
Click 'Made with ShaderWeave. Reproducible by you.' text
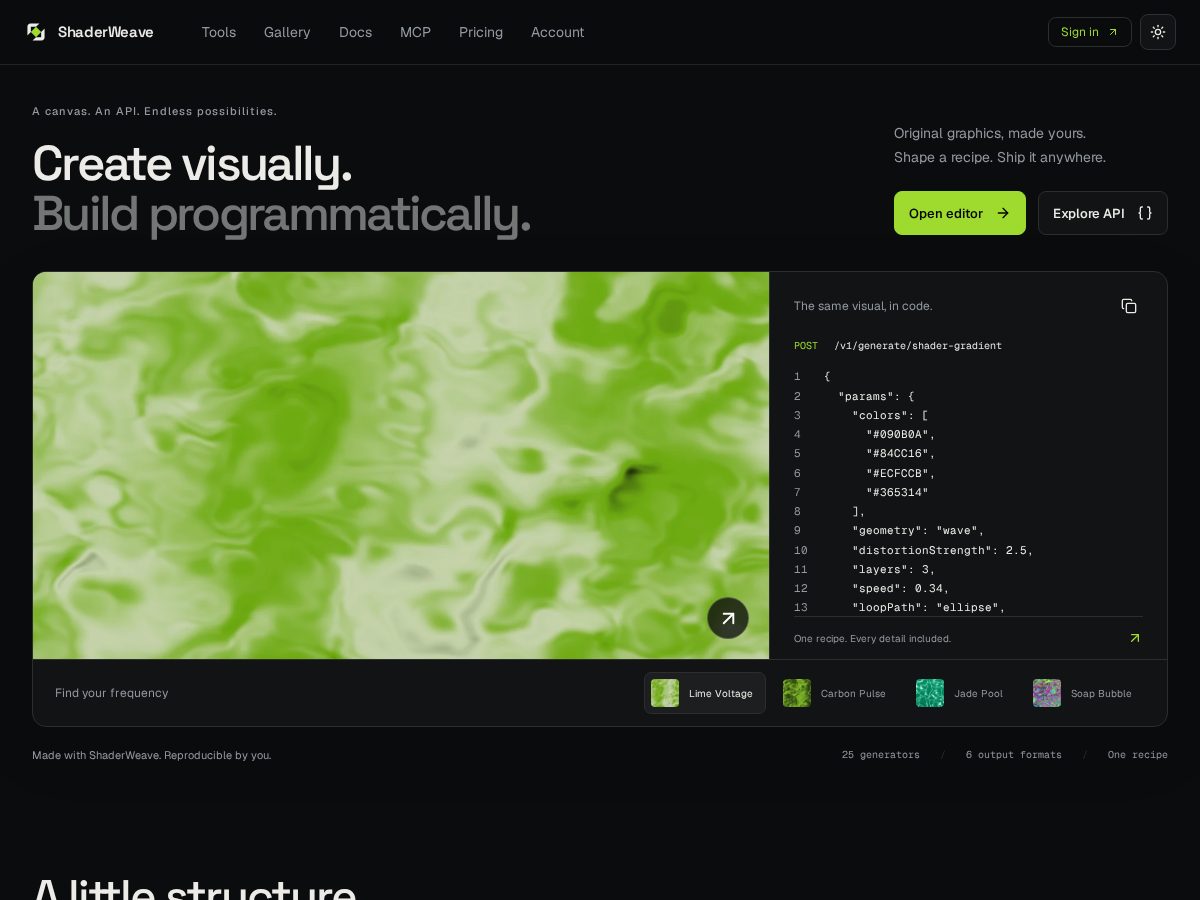point(152,755)
